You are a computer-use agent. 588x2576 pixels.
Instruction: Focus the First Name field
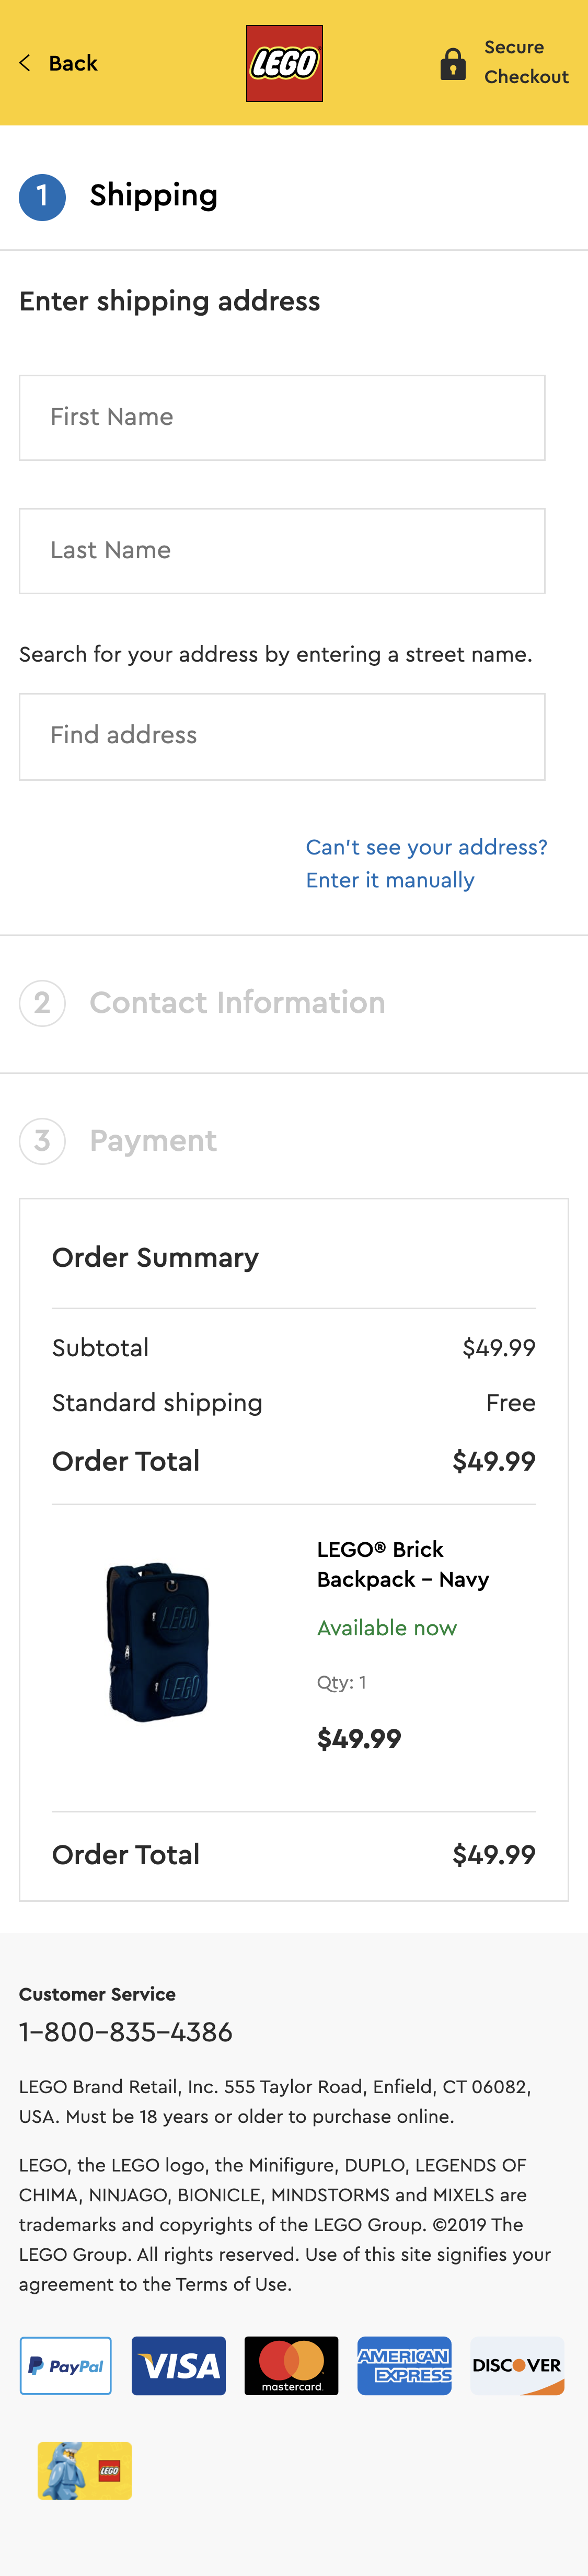click(x=282, y=418)
